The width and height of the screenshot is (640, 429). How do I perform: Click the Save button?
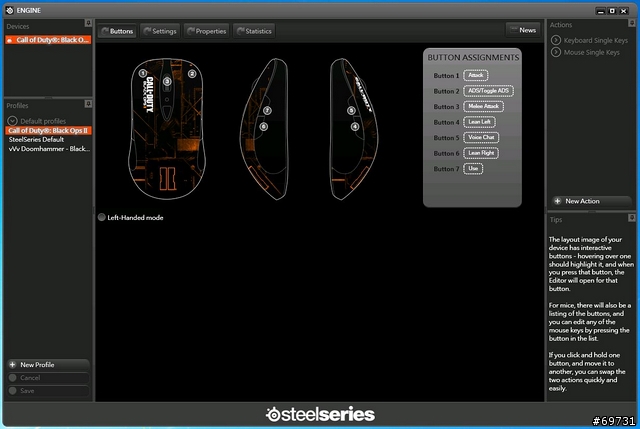[48, 391]
